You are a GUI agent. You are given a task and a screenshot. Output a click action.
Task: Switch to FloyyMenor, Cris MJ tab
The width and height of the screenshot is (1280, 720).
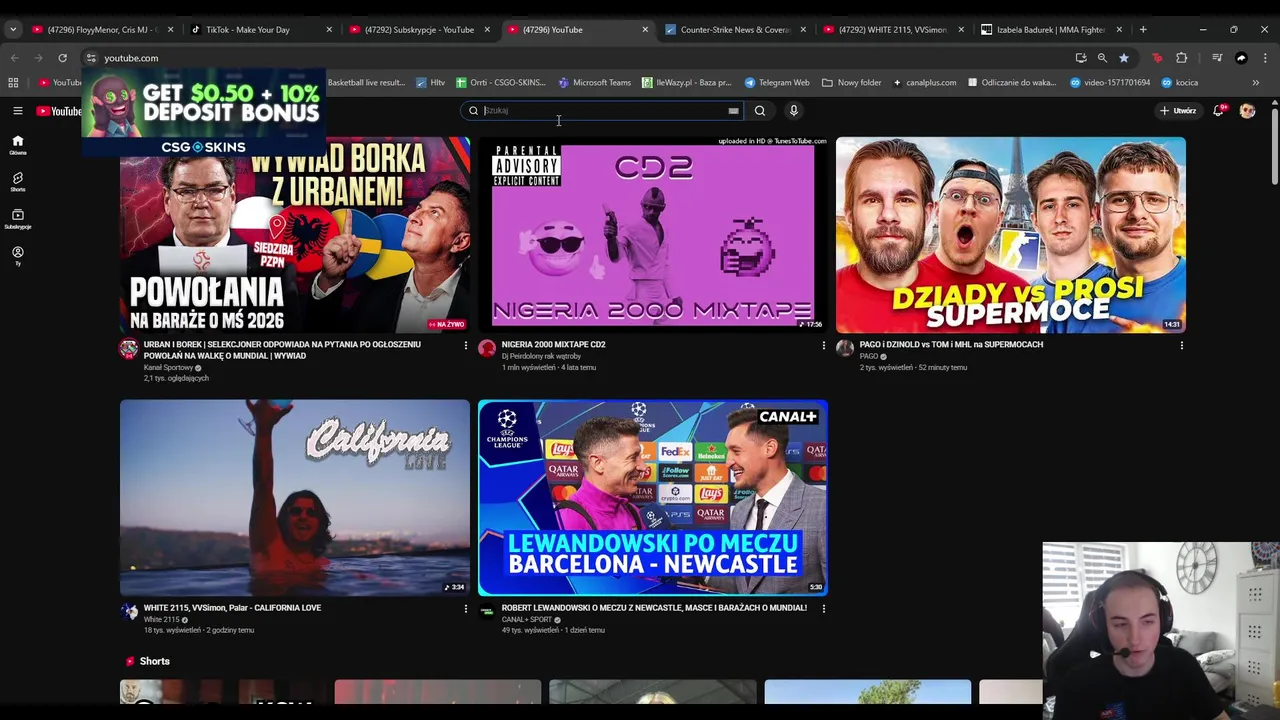coord(103,30)
